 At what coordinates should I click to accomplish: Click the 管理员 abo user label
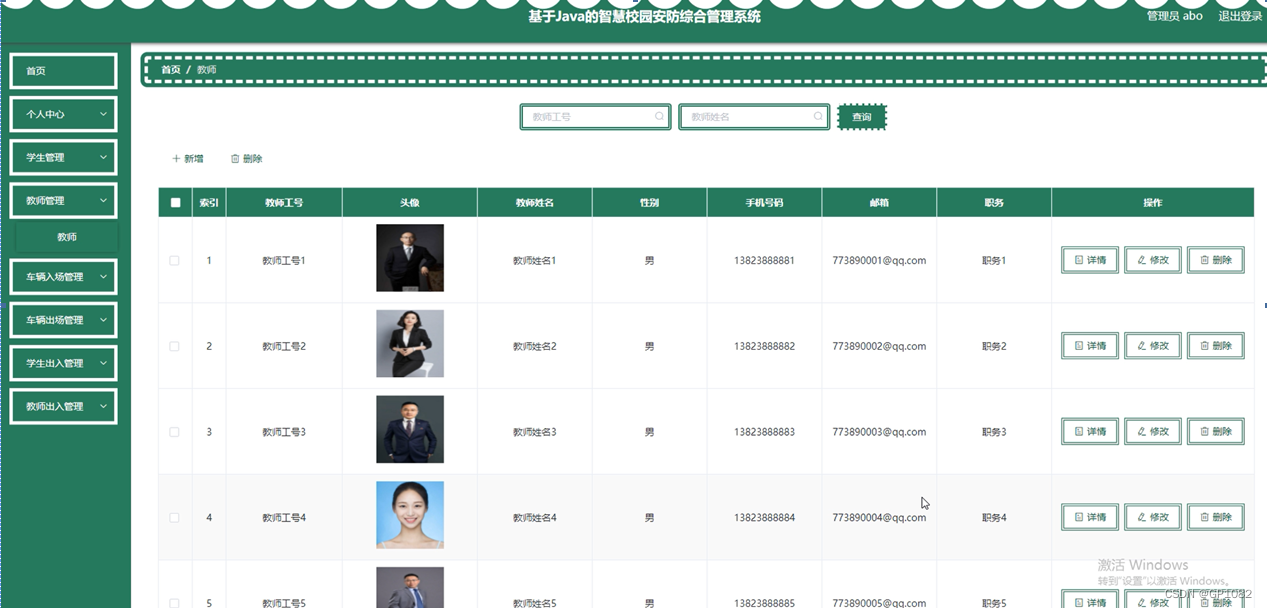click(1174, 16)
